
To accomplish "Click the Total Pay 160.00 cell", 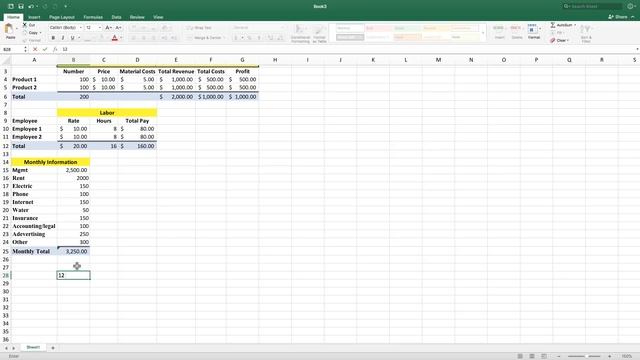I will [x=137, y=146].
